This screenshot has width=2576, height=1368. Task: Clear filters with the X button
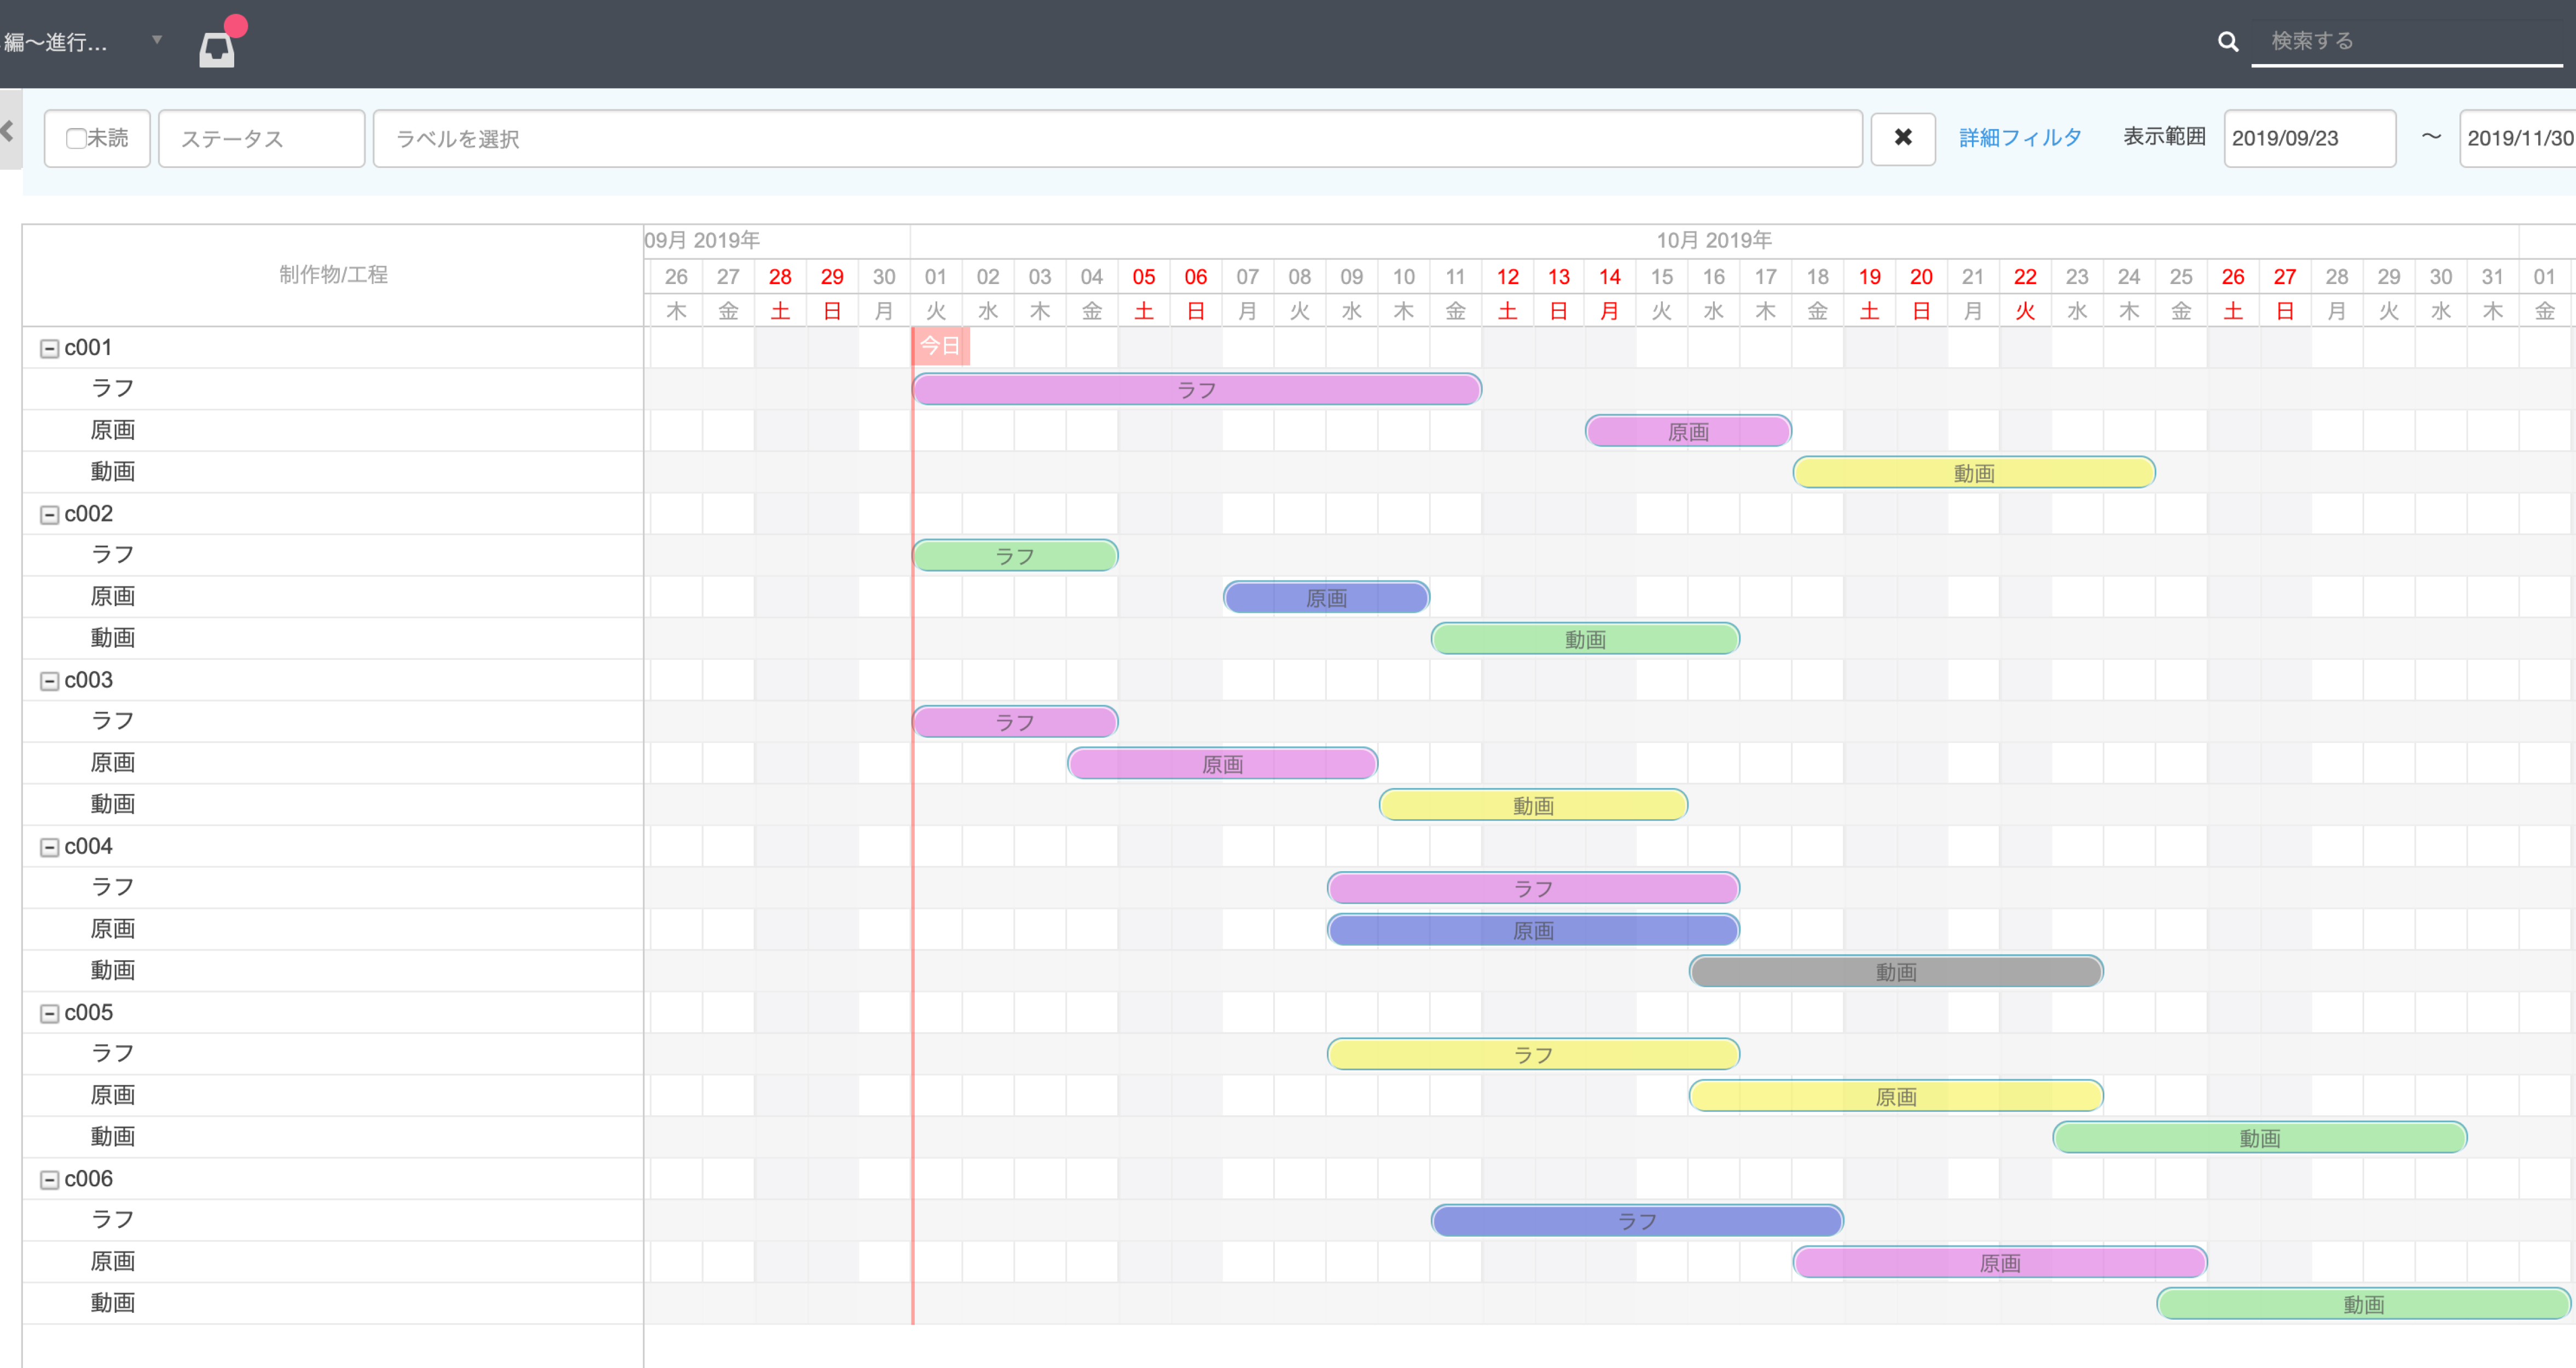(x=1903, y=138)
